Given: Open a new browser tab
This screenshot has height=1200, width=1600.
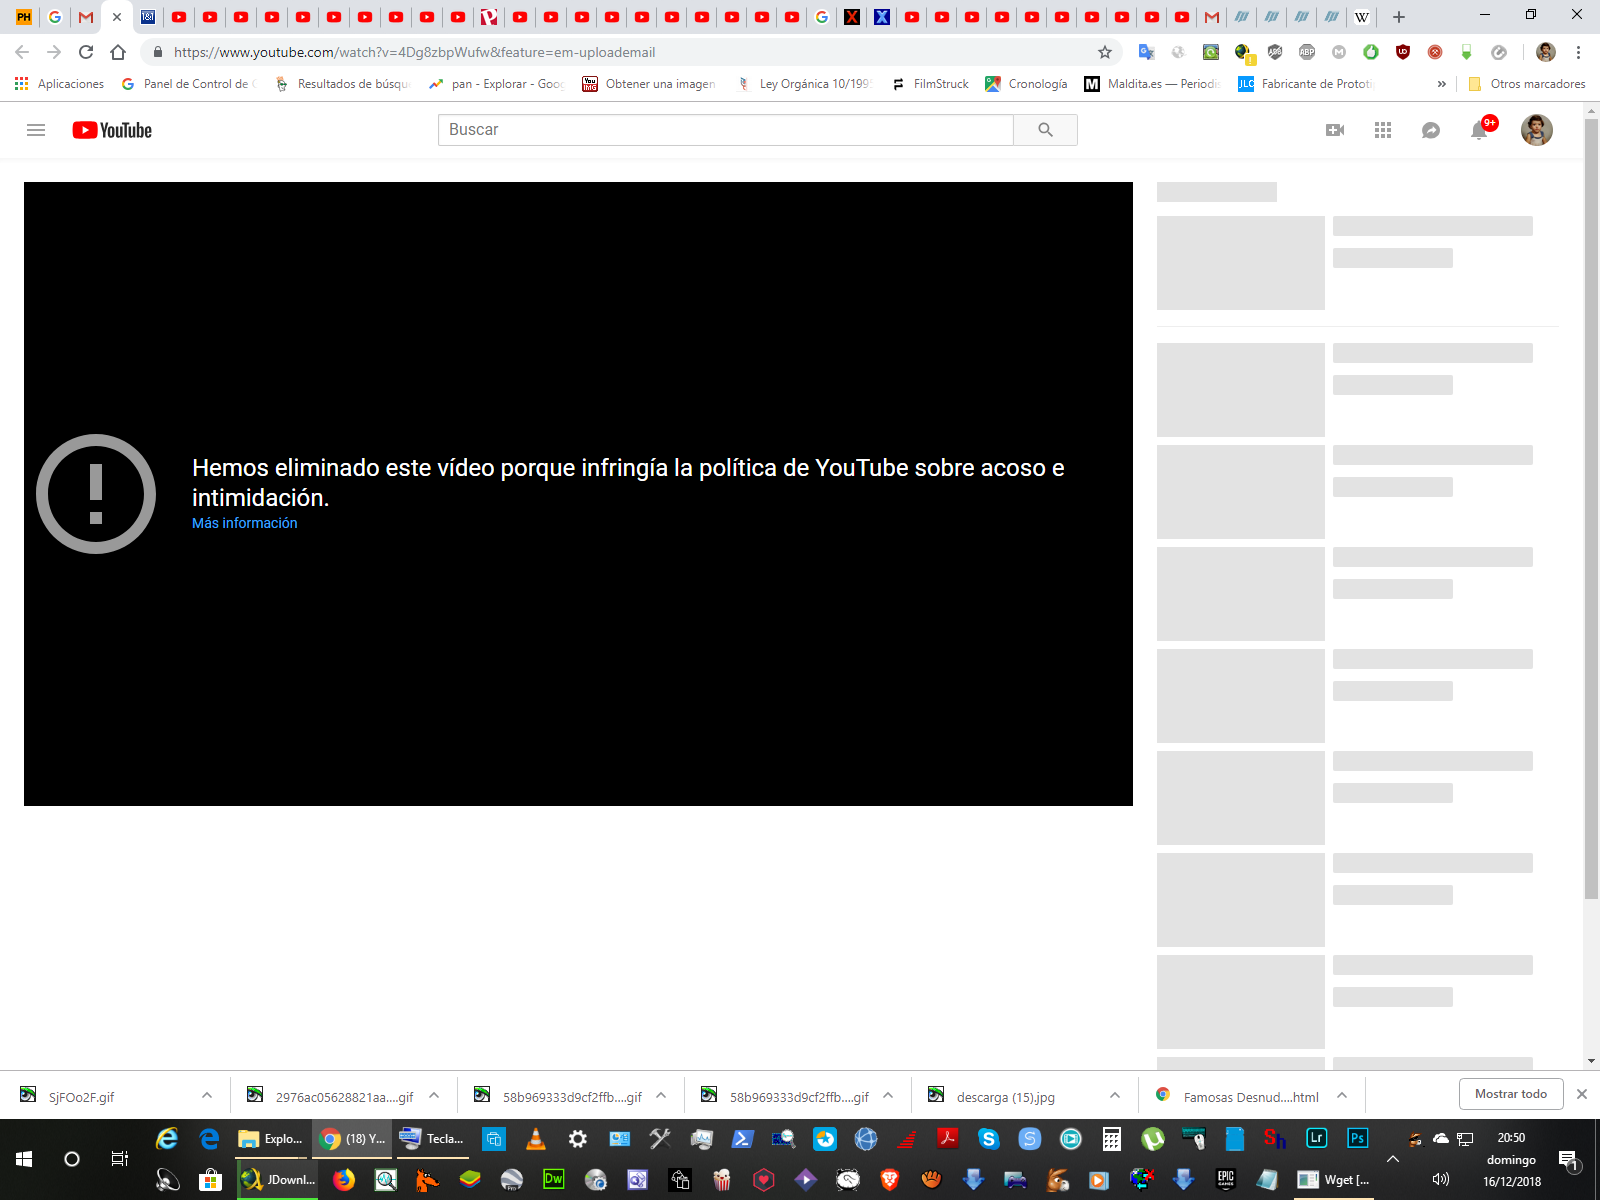Looking at the screenshot, I should click(x=1399, y=17).
